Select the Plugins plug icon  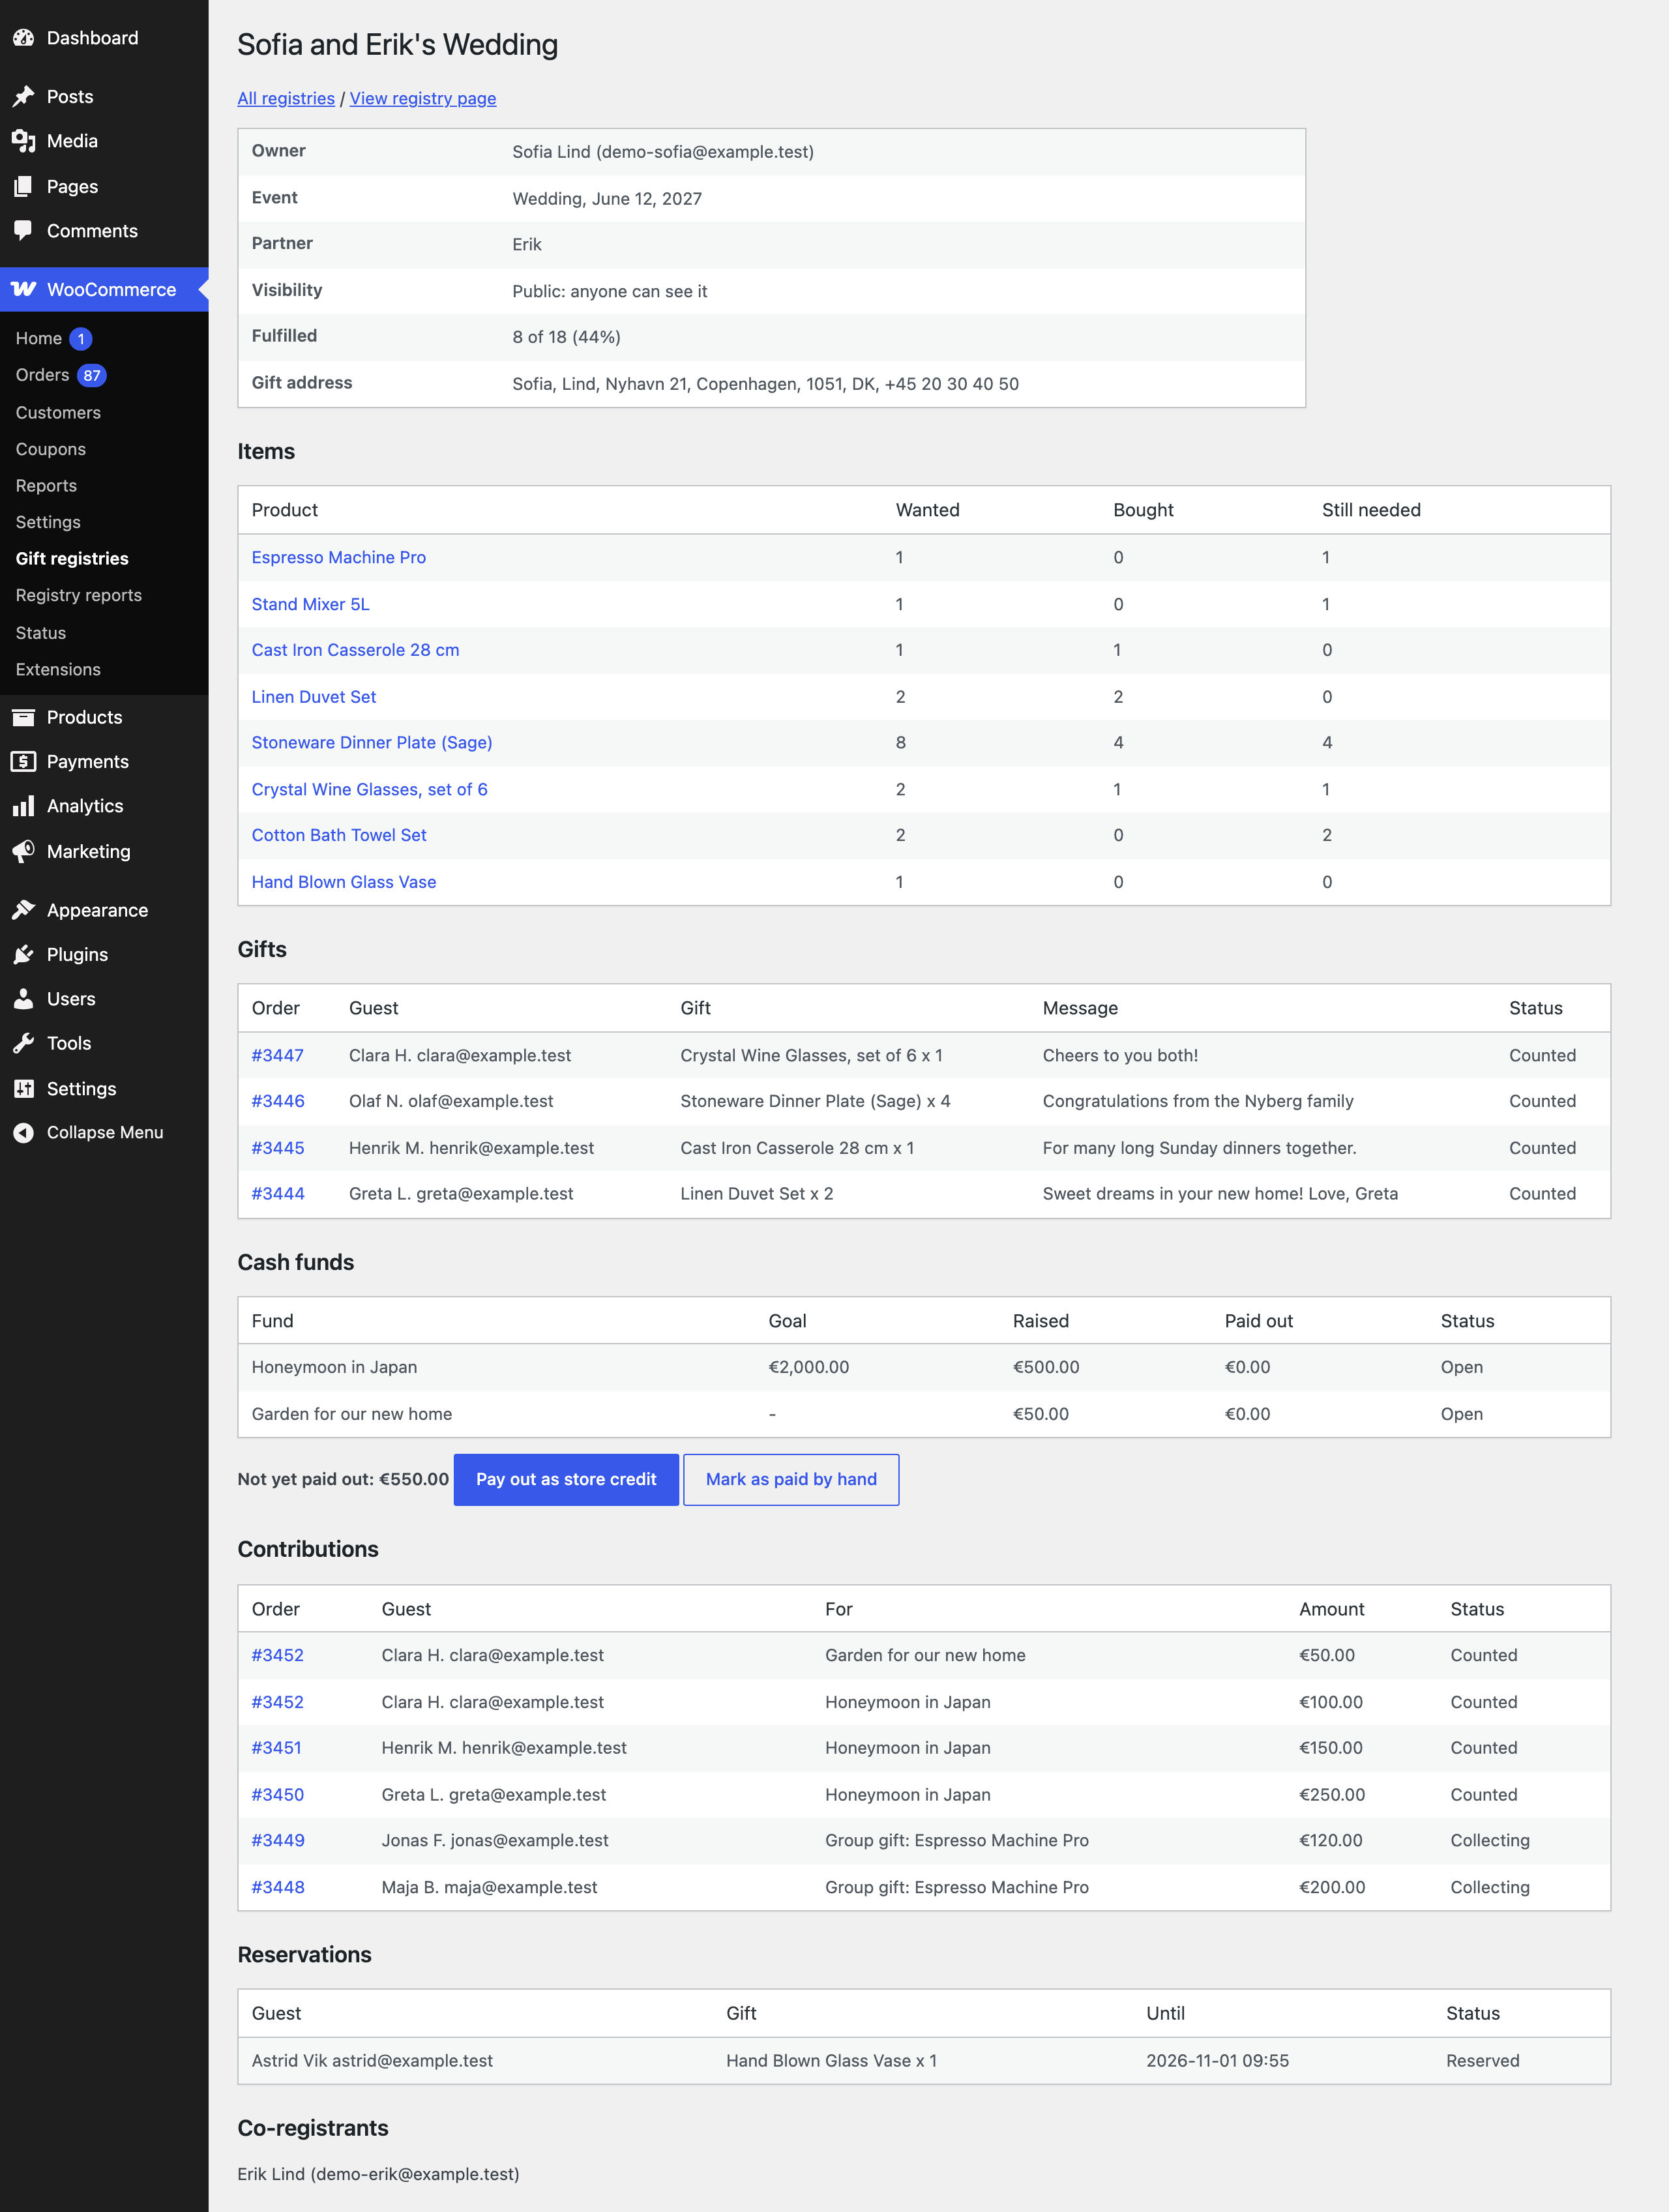click(x=24, y=955)
